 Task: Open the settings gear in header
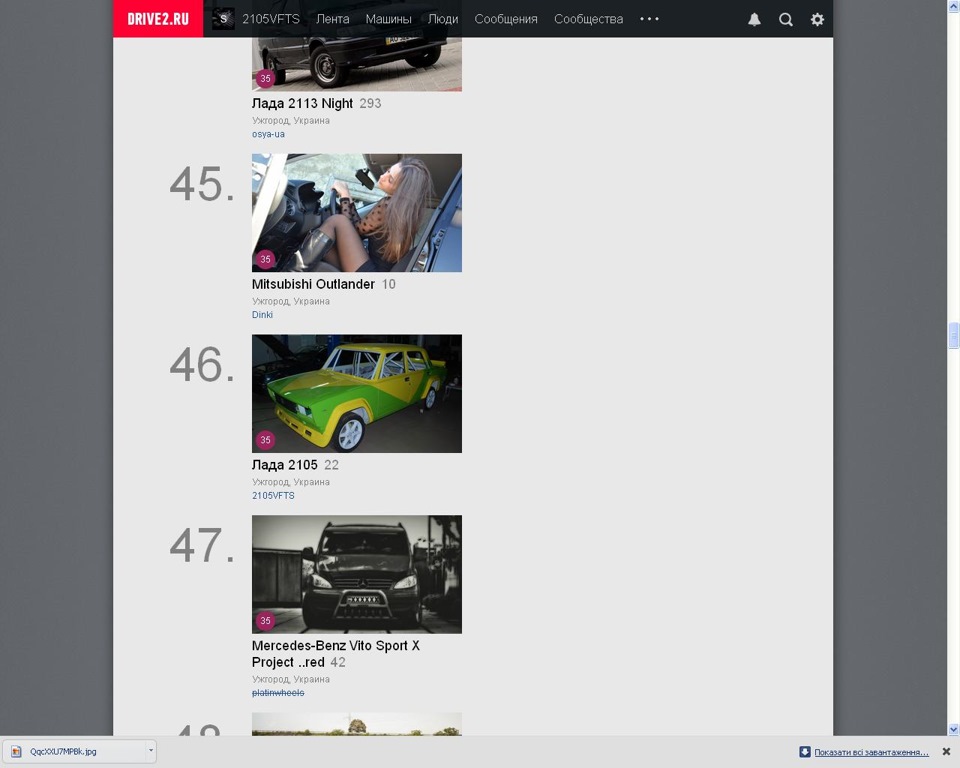pos(817,20)
